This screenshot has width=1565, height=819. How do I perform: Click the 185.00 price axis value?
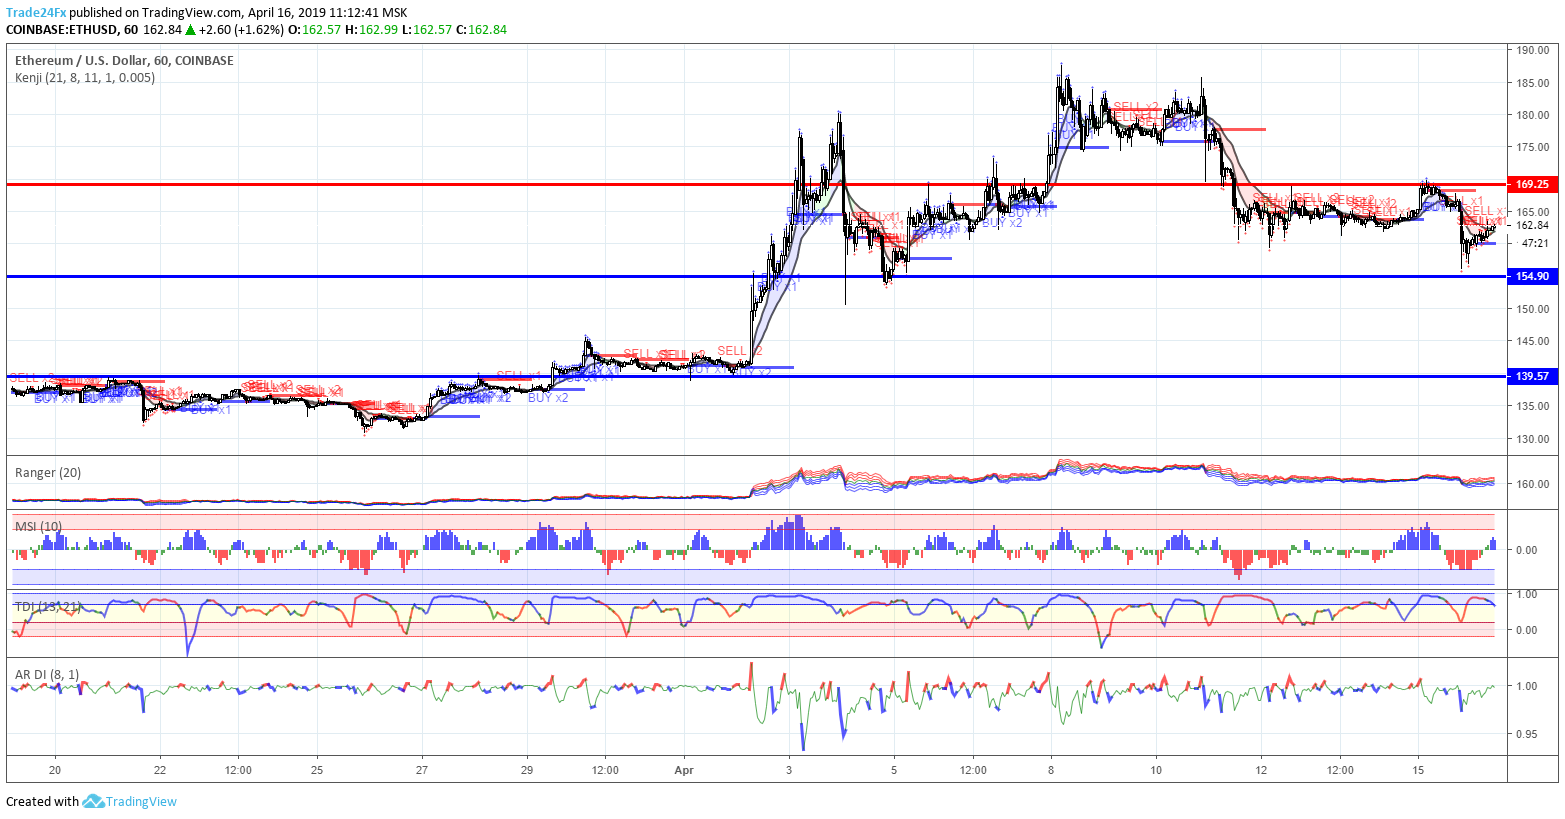click(x=1533, y=83)
